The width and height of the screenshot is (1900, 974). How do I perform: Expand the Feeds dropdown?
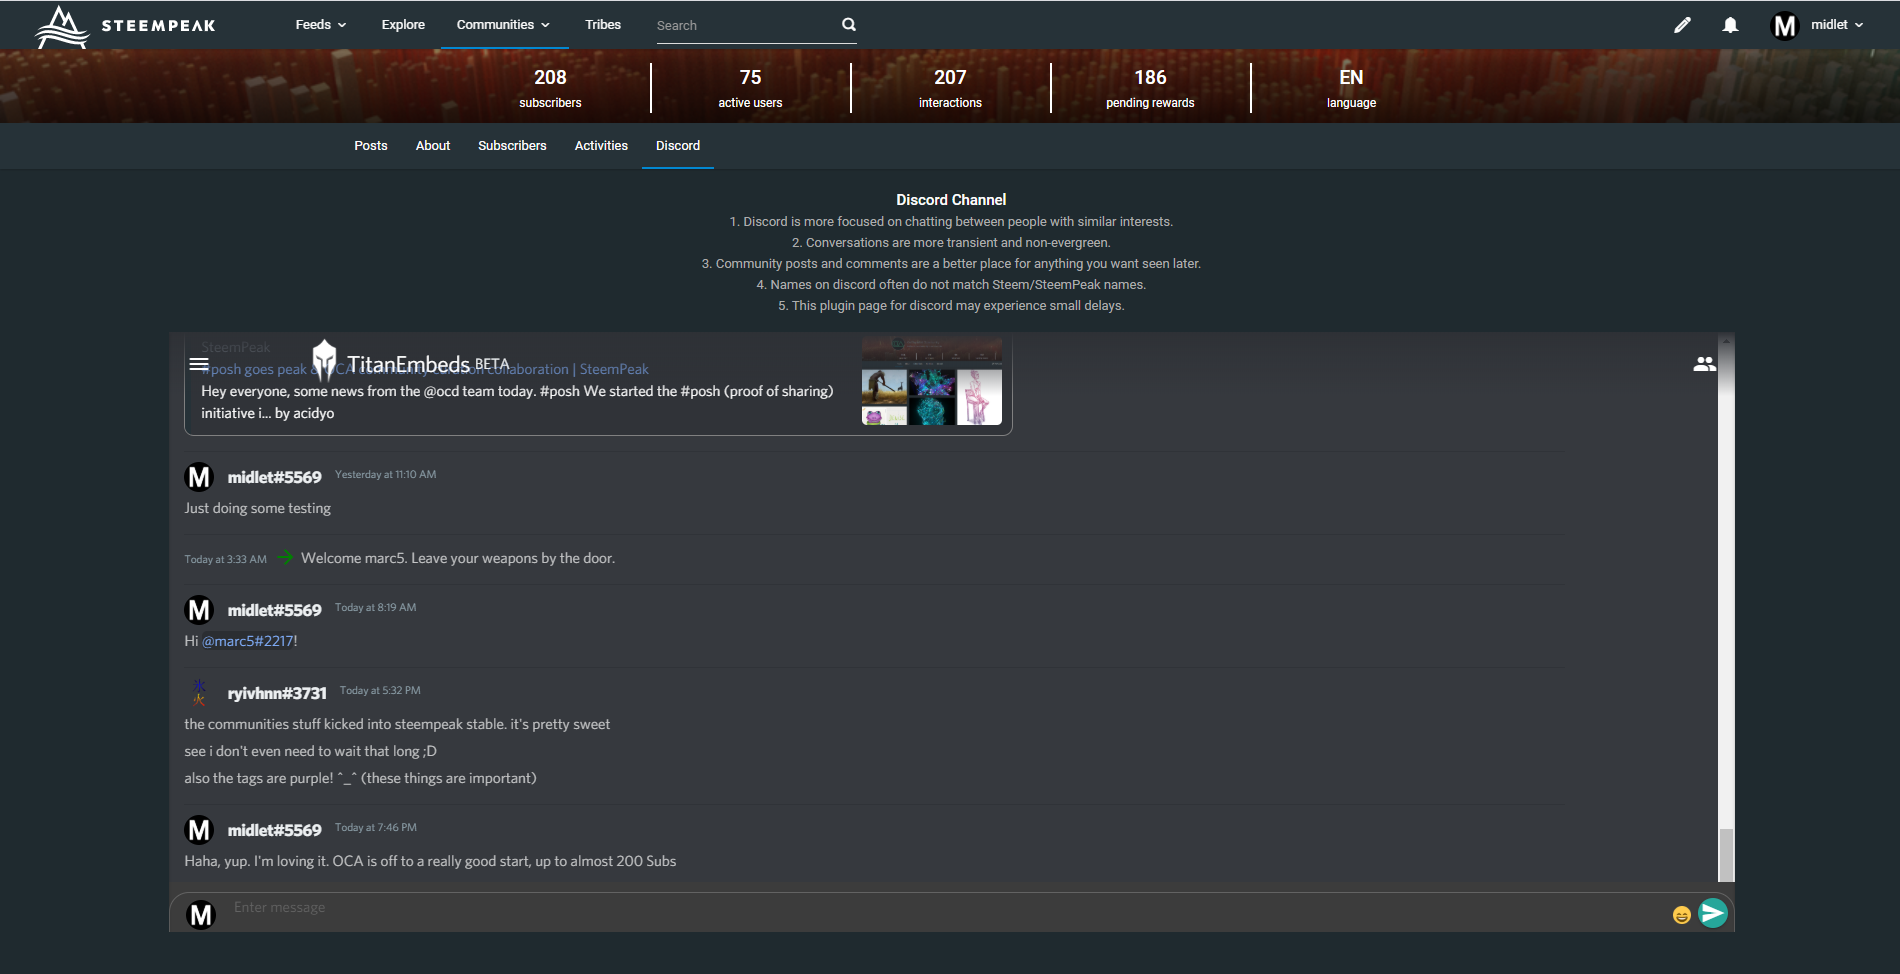[x=321, y=25]
